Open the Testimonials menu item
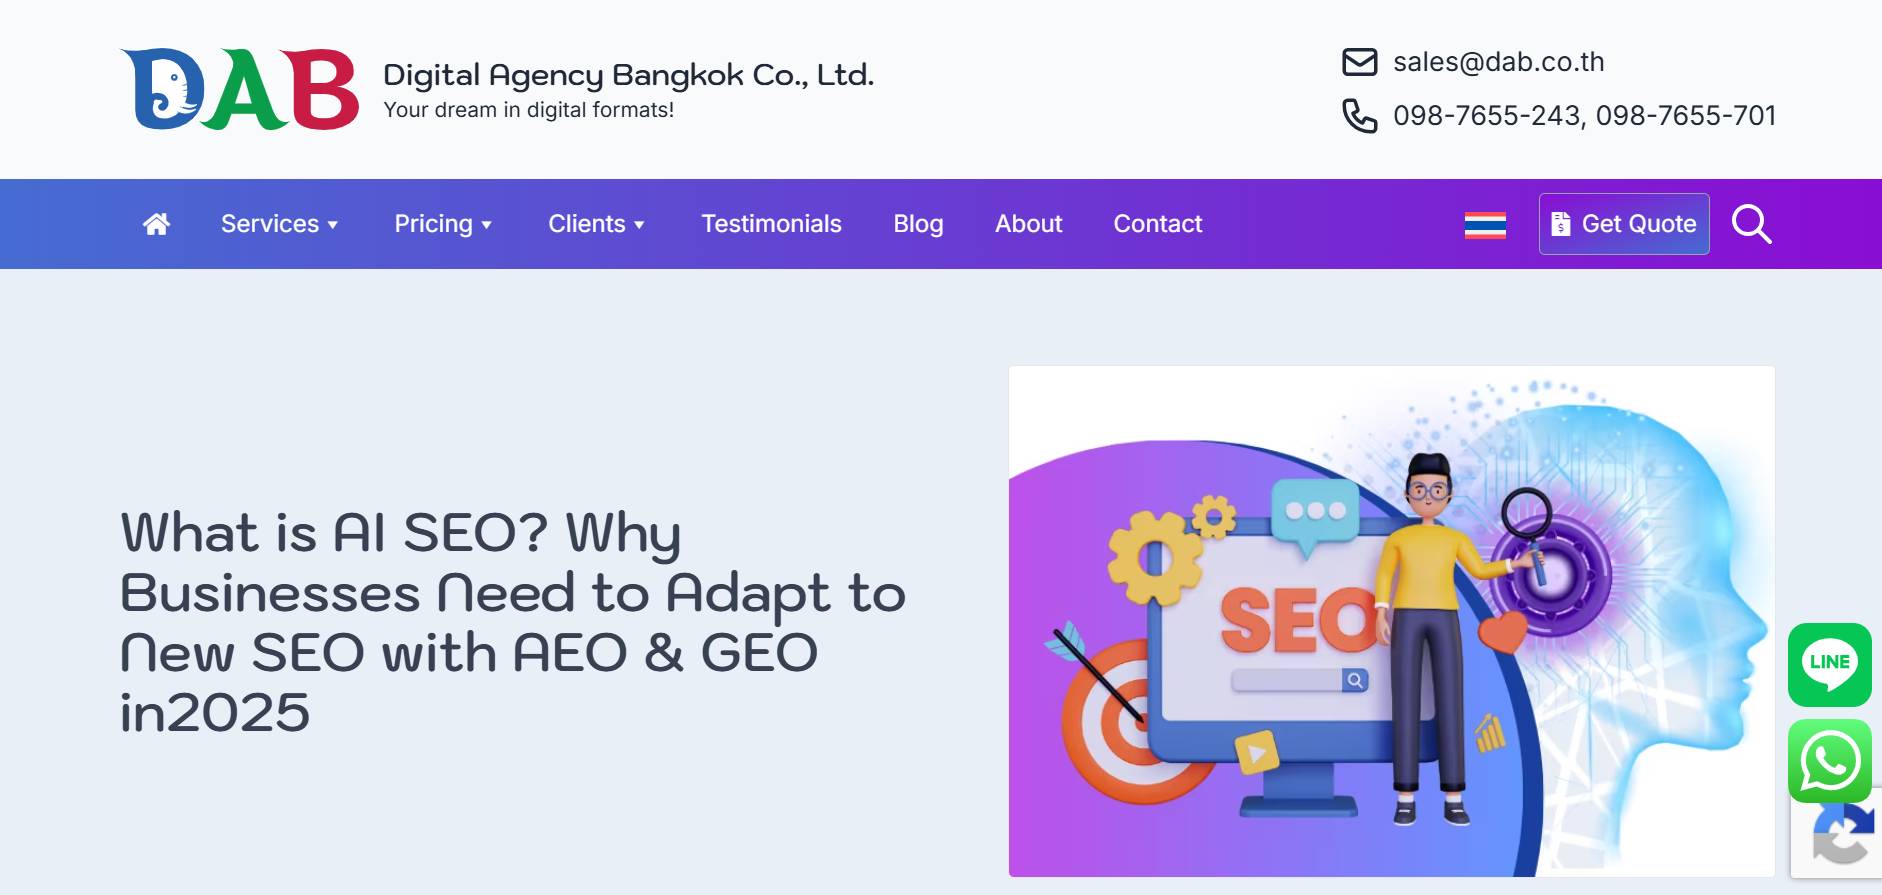 point(771,224)
